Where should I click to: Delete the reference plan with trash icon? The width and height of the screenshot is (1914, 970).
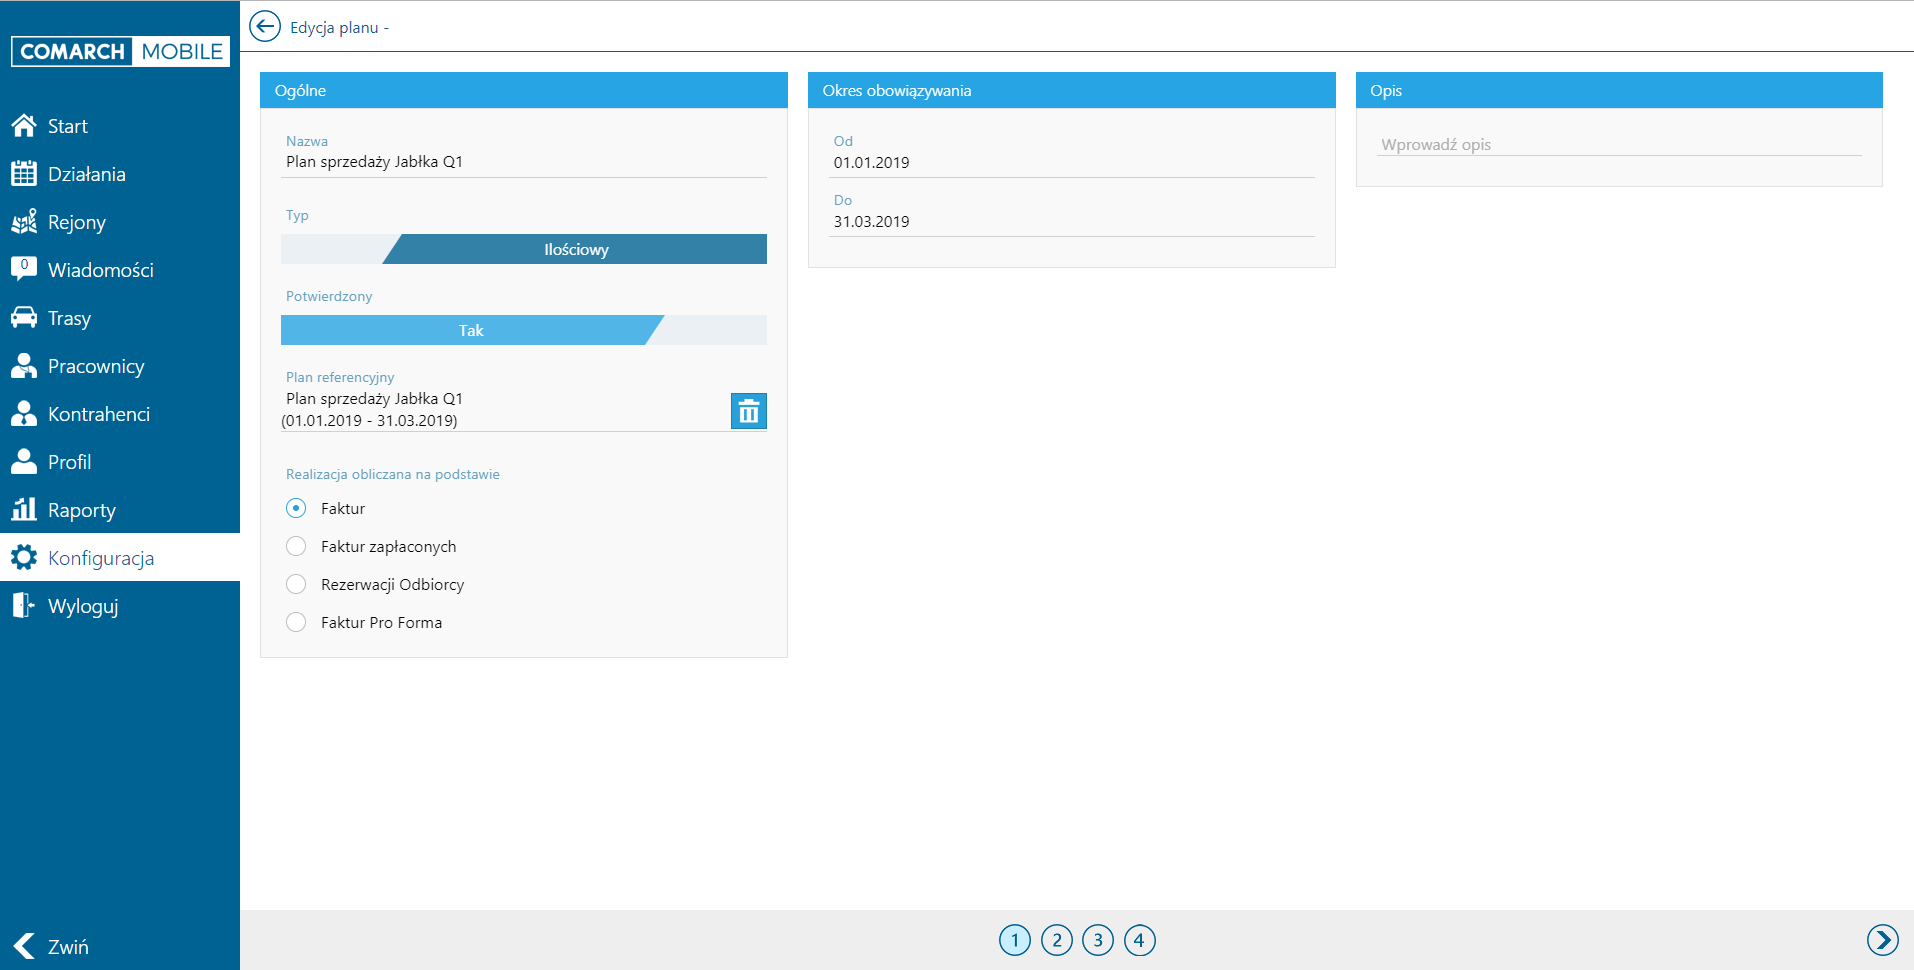click(x=749, y=411)
